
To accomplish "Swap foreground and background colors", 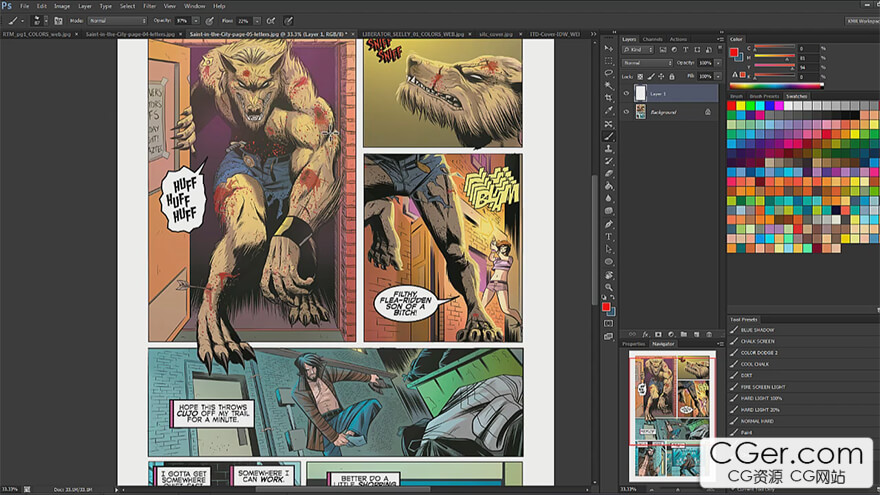I will click(613, 297).
